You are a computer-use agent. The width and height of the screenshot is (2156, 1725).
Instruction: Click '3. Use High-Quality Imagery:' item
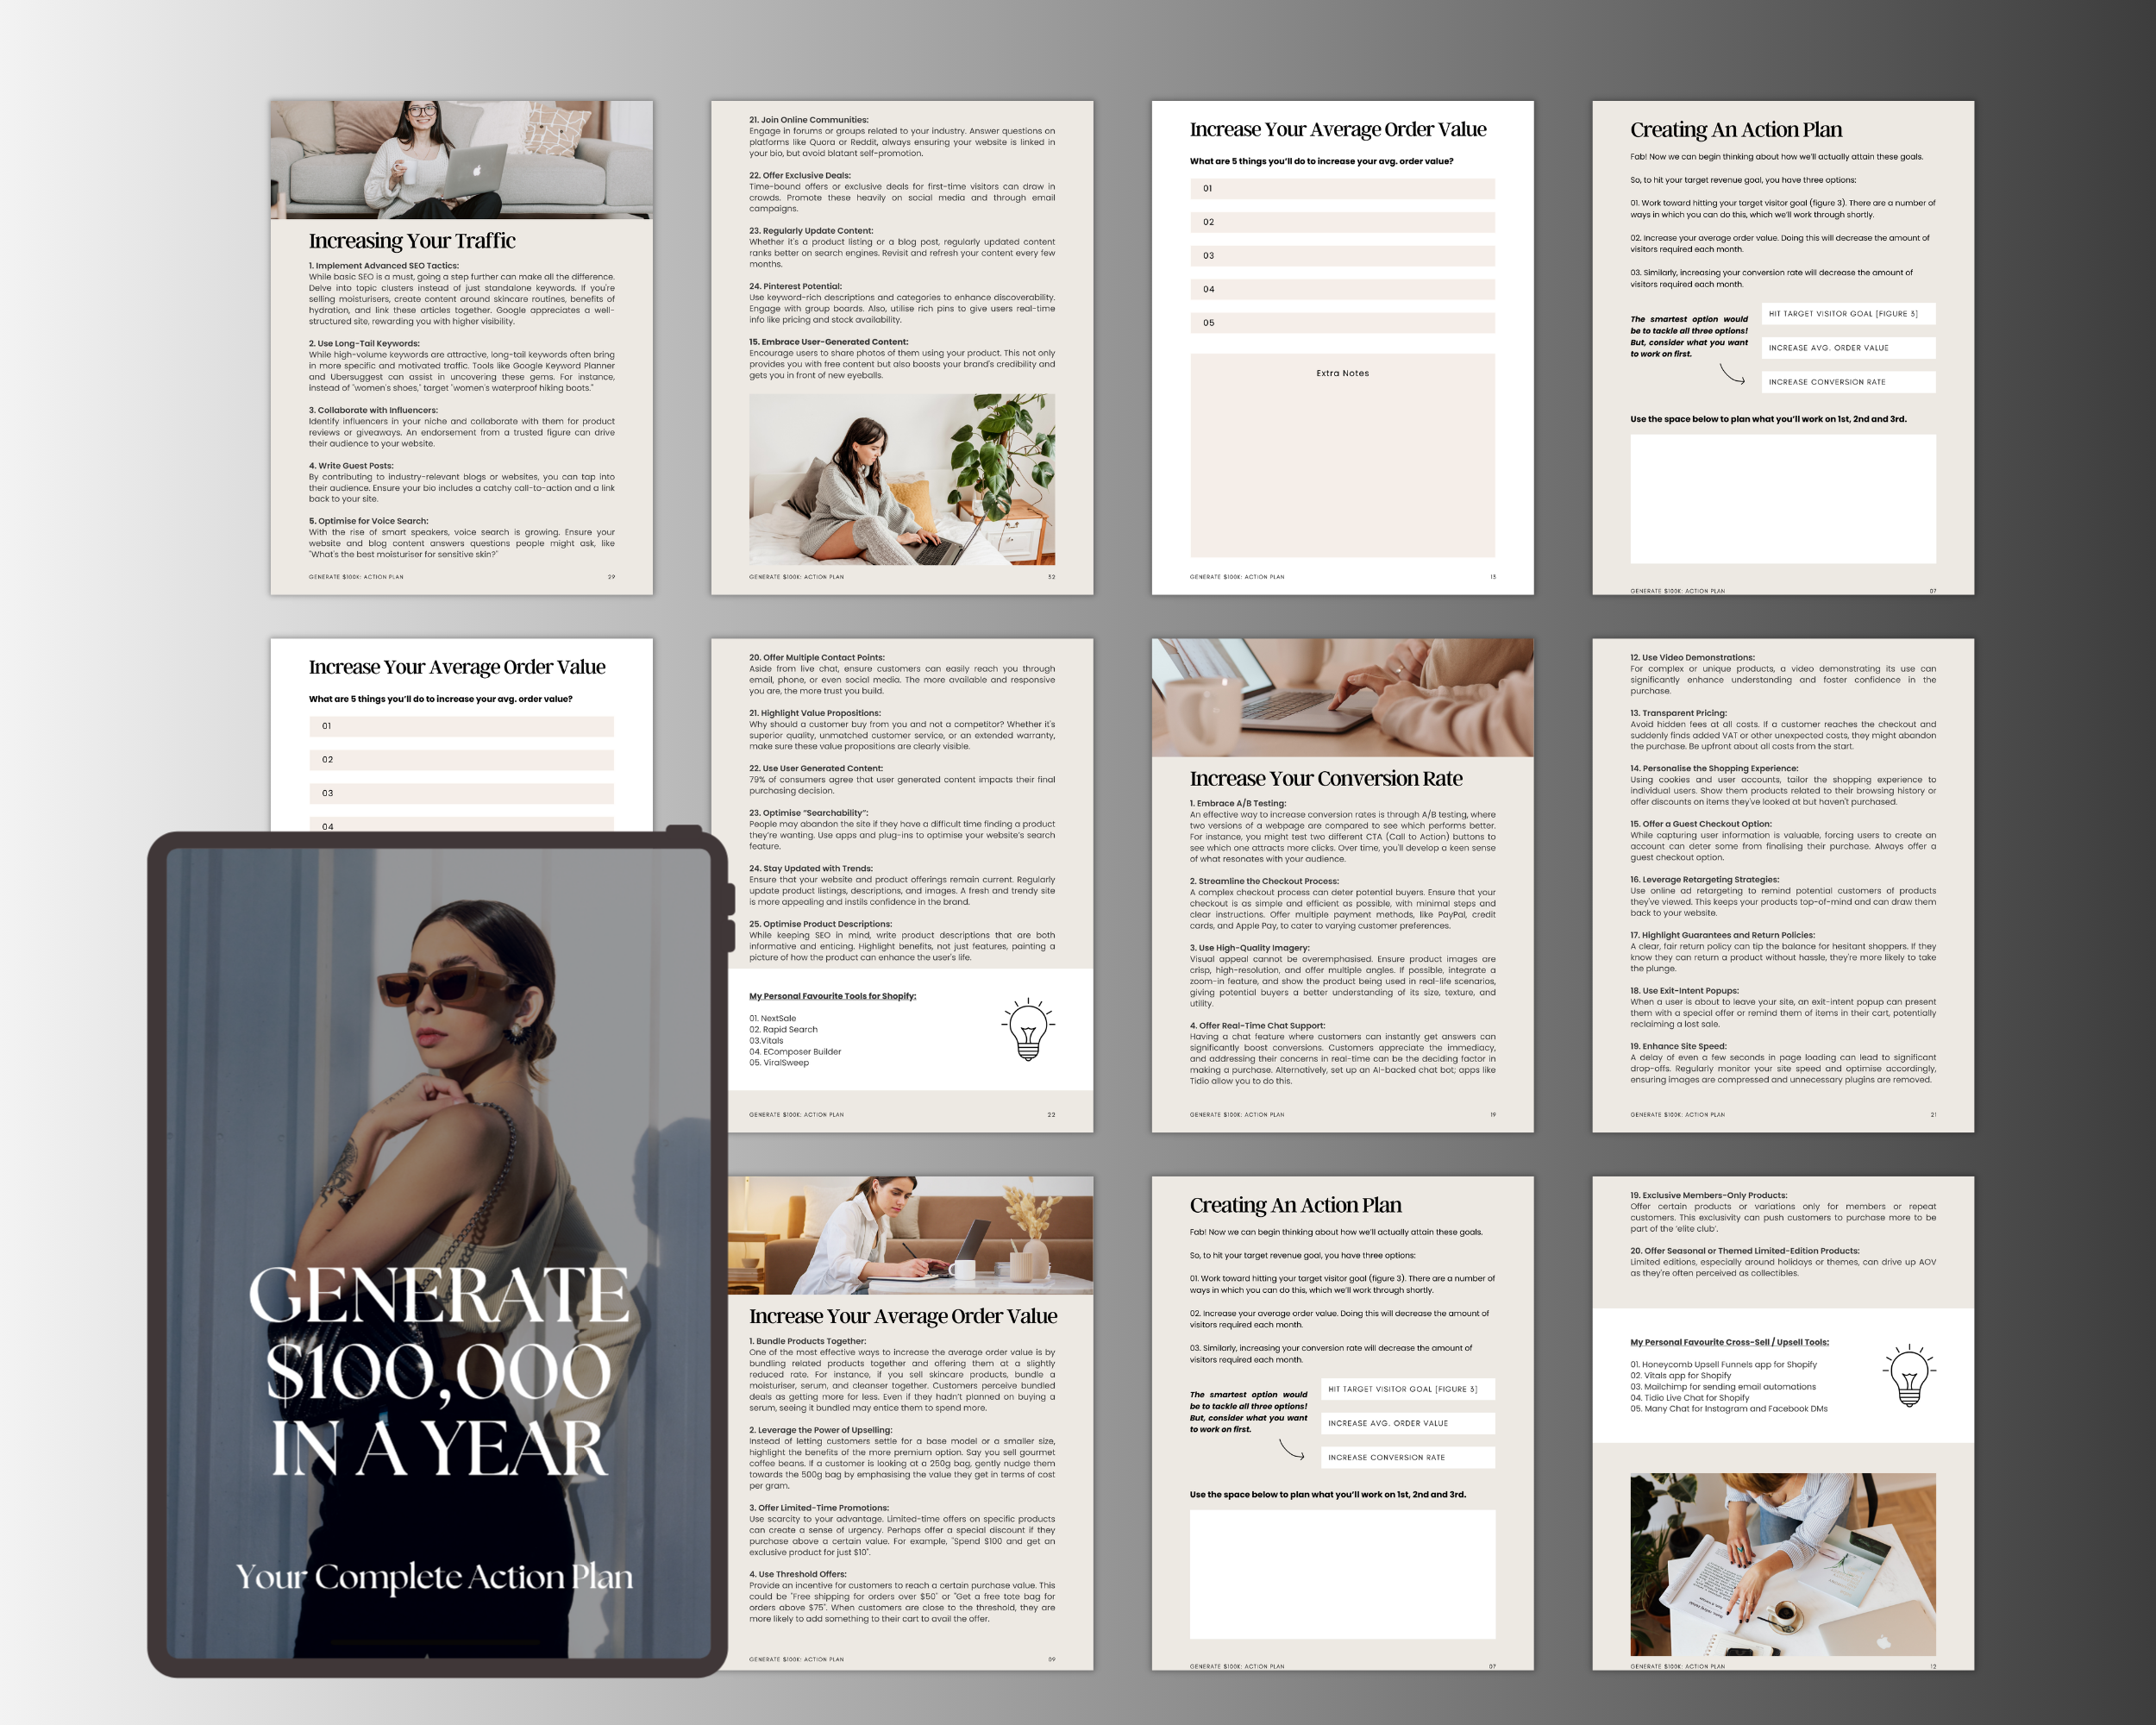pos(1249,948)
